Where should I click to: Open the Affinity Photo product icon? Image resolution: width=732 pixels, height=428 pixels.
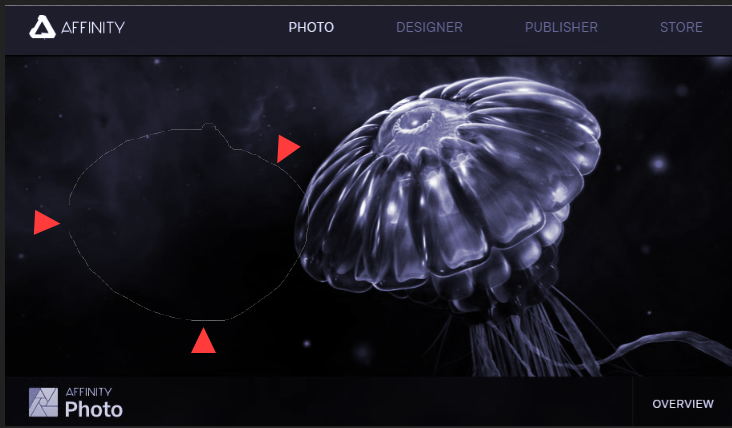coord(43,402)
